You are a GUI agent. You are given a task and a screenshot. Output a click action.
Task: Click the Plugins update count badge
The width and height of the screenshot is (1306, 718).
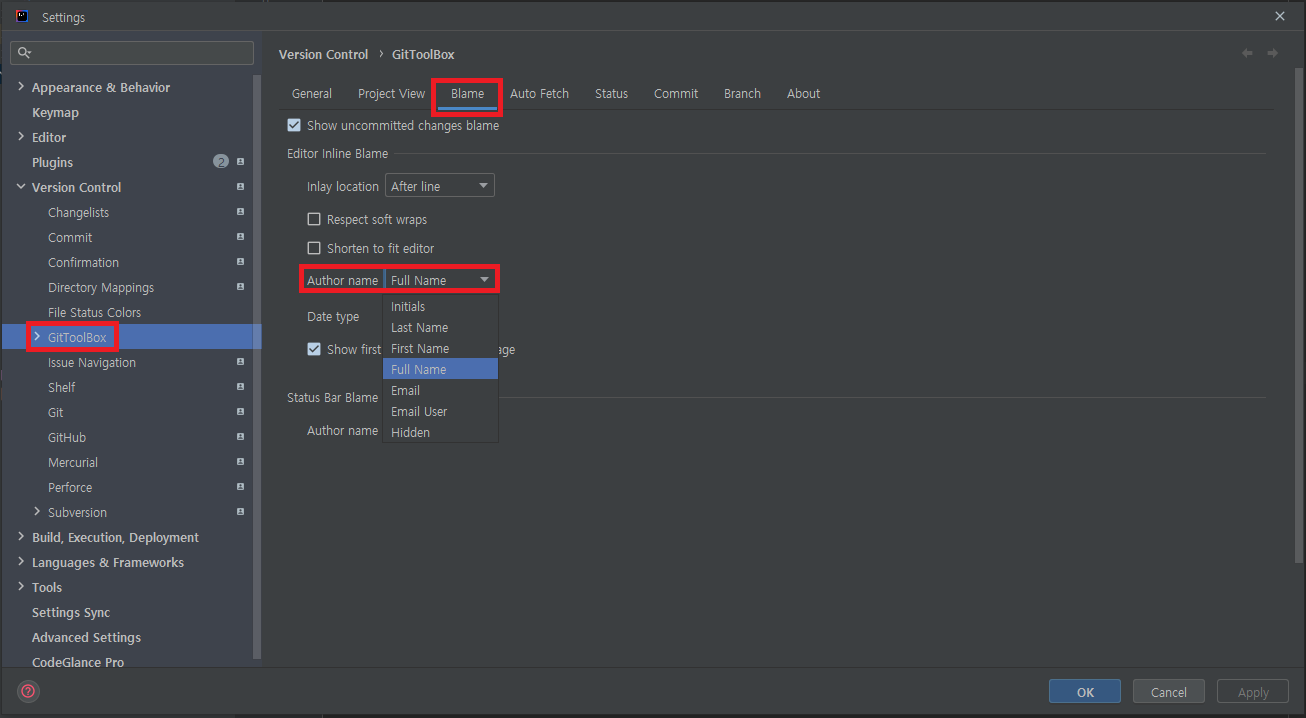221,162
